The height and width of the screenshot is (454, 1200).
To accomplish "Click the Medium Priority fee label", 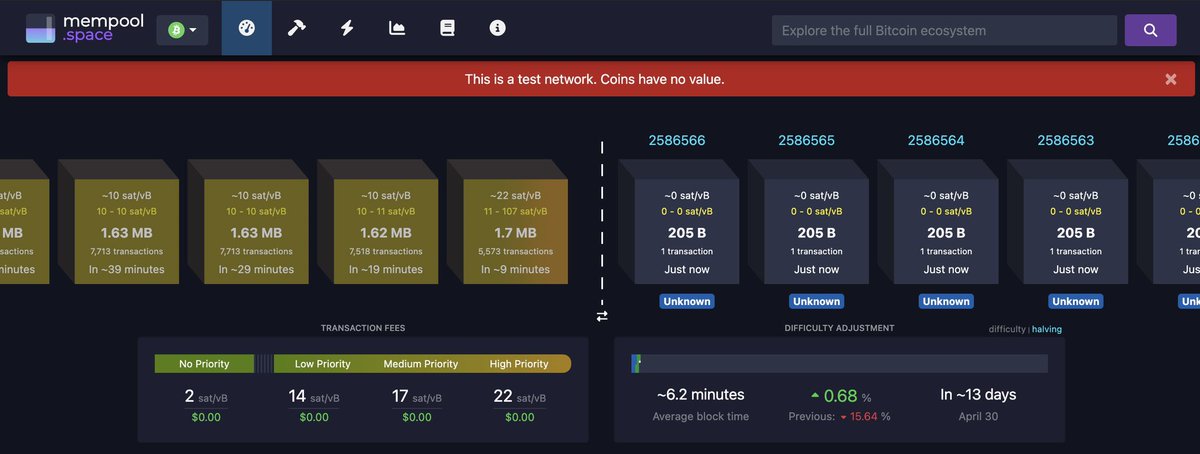I will click(420, 364).
